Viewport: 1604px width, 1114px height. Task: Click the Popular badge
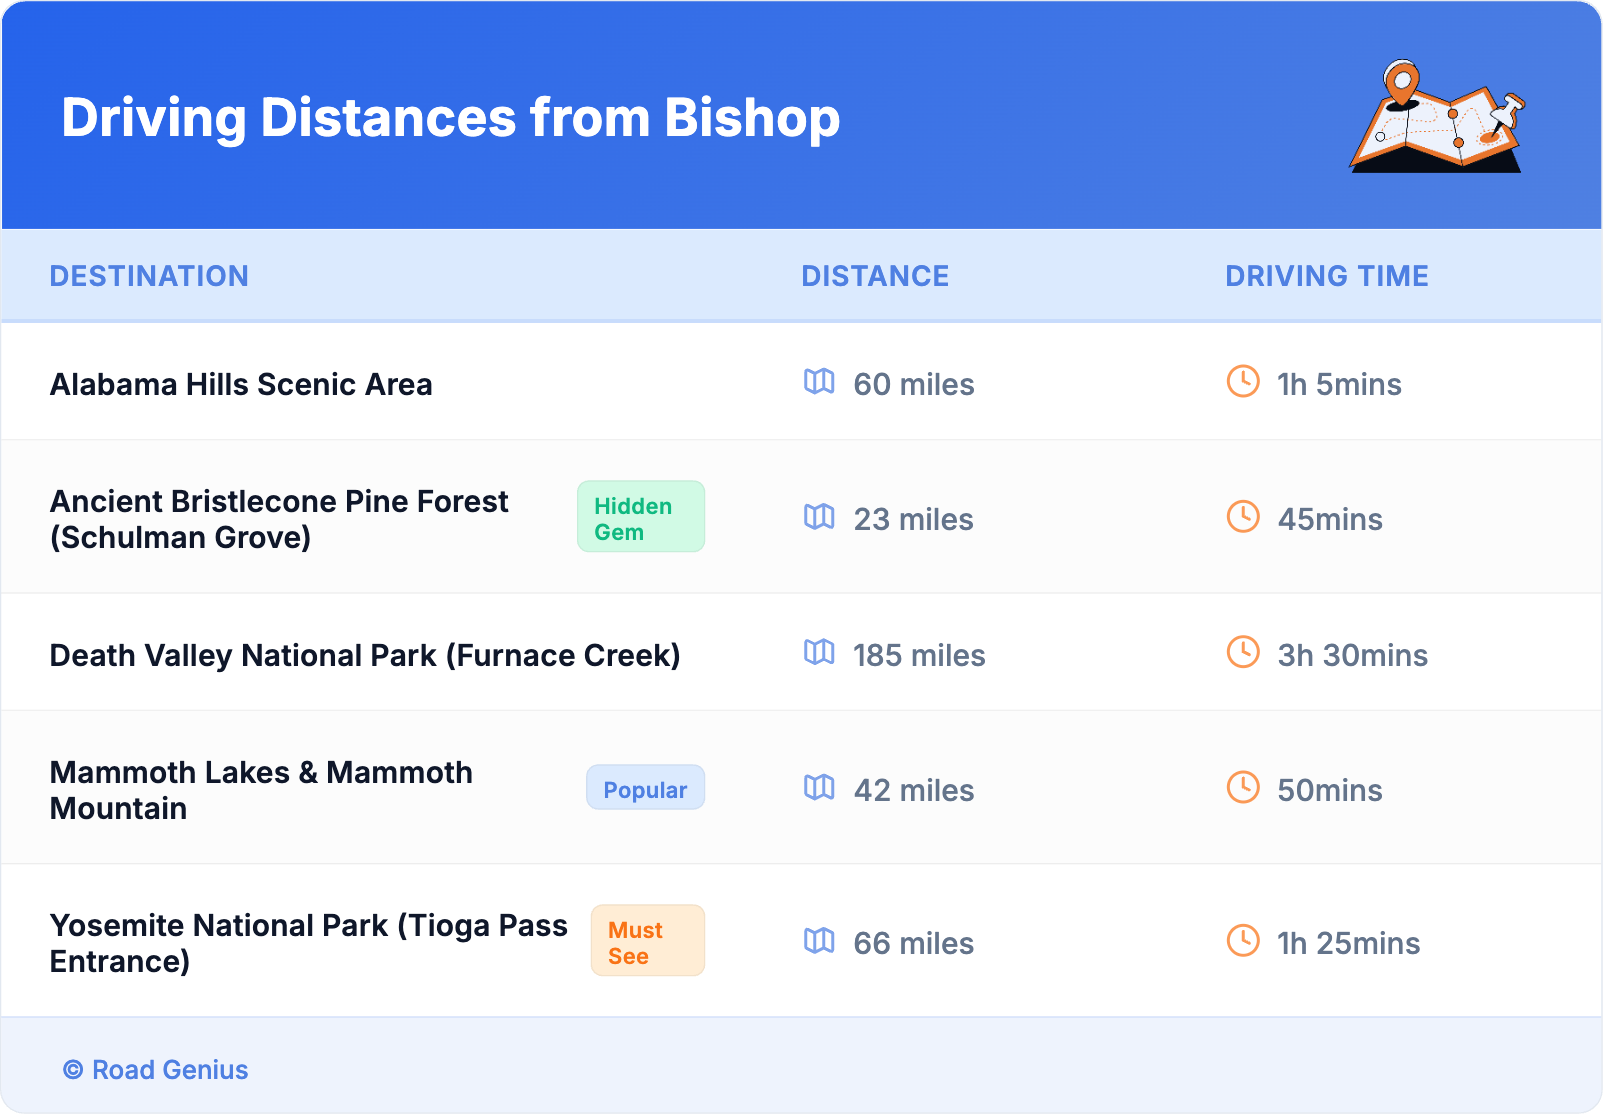[645, 788]
